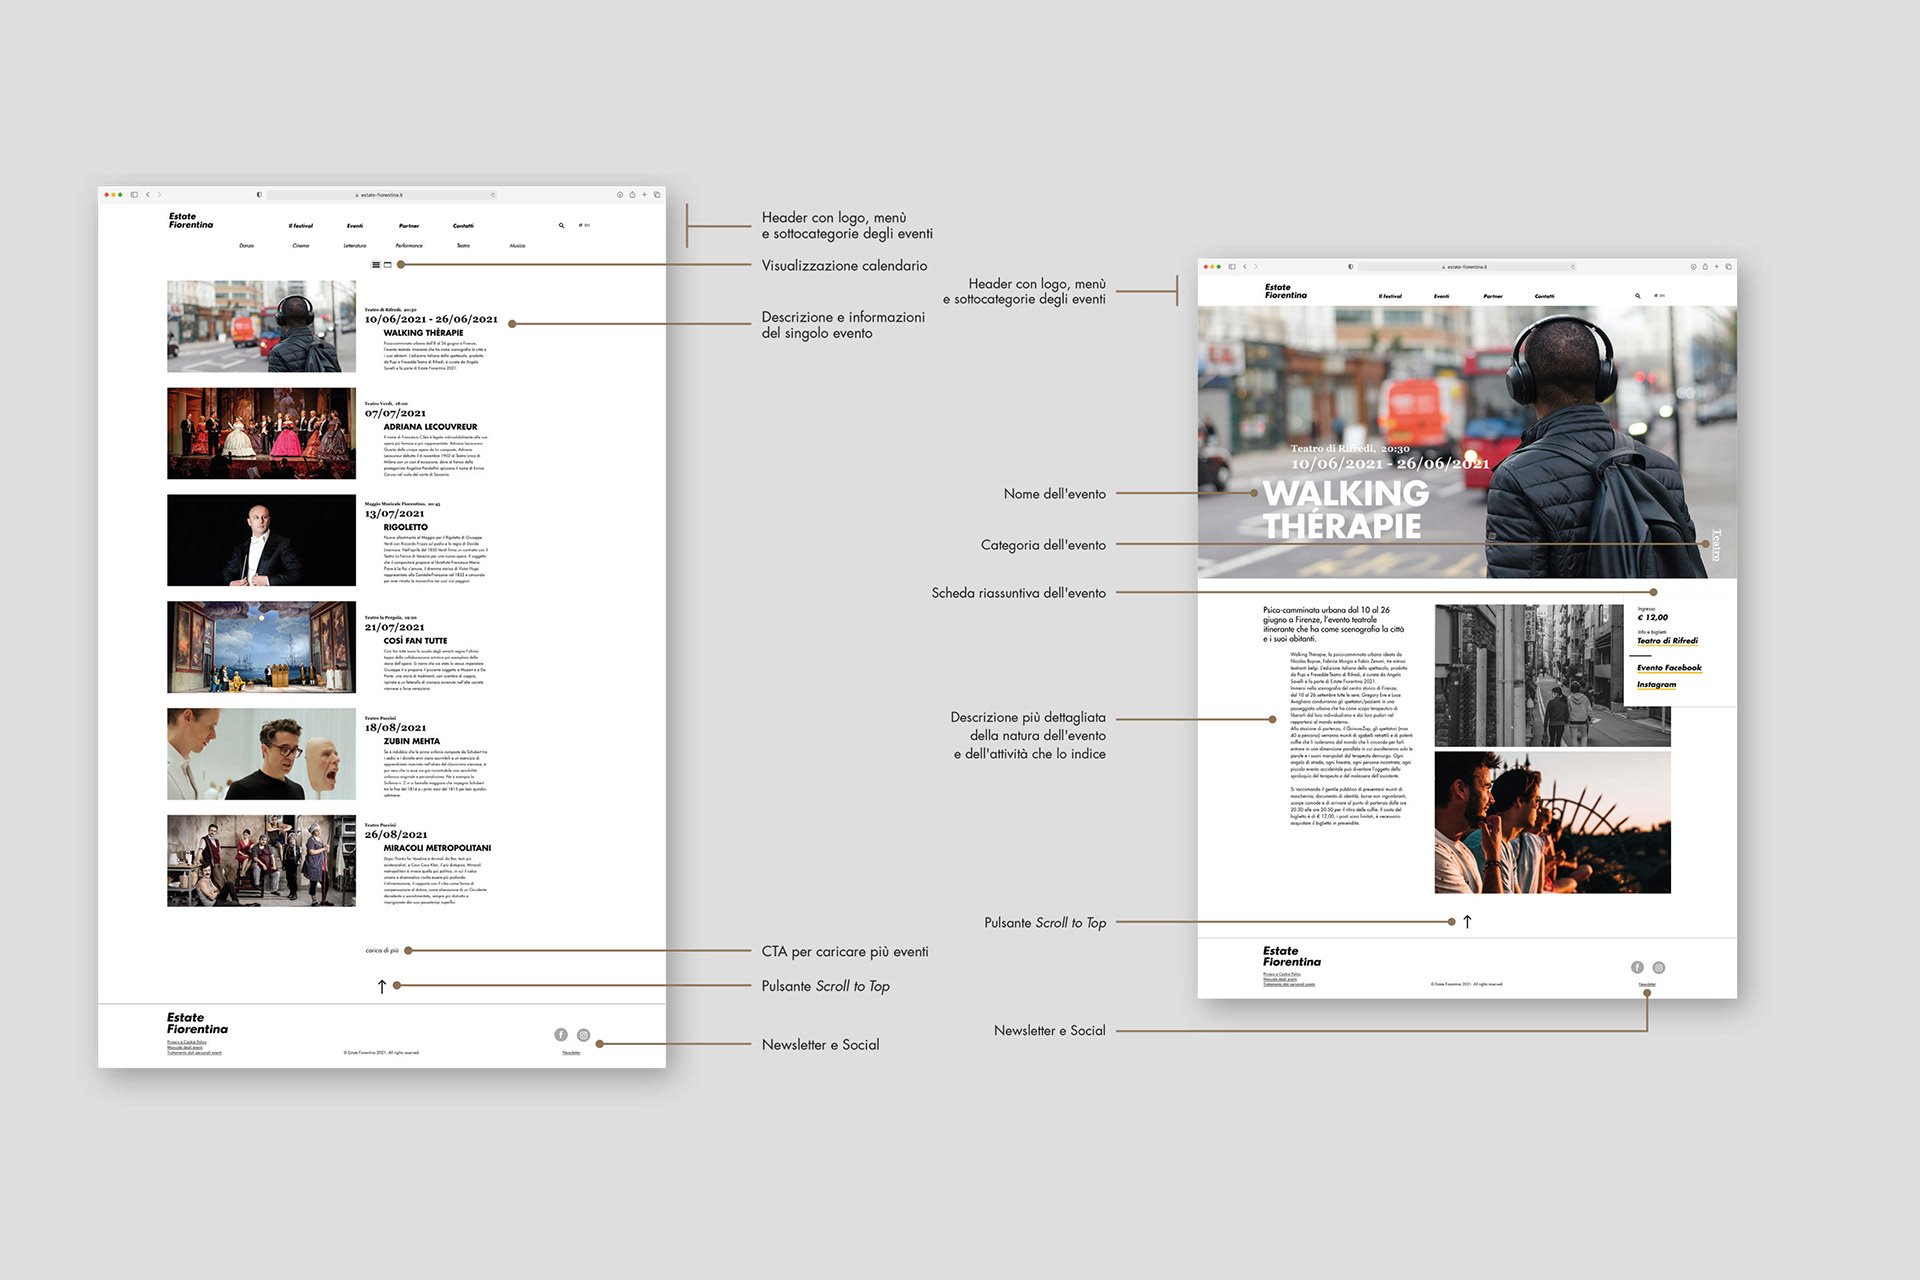This screenshot has width=1920, height=1280.
Task: Open 'Teatro di Rifredi' ticket info link
Action: click(1667, 641)
